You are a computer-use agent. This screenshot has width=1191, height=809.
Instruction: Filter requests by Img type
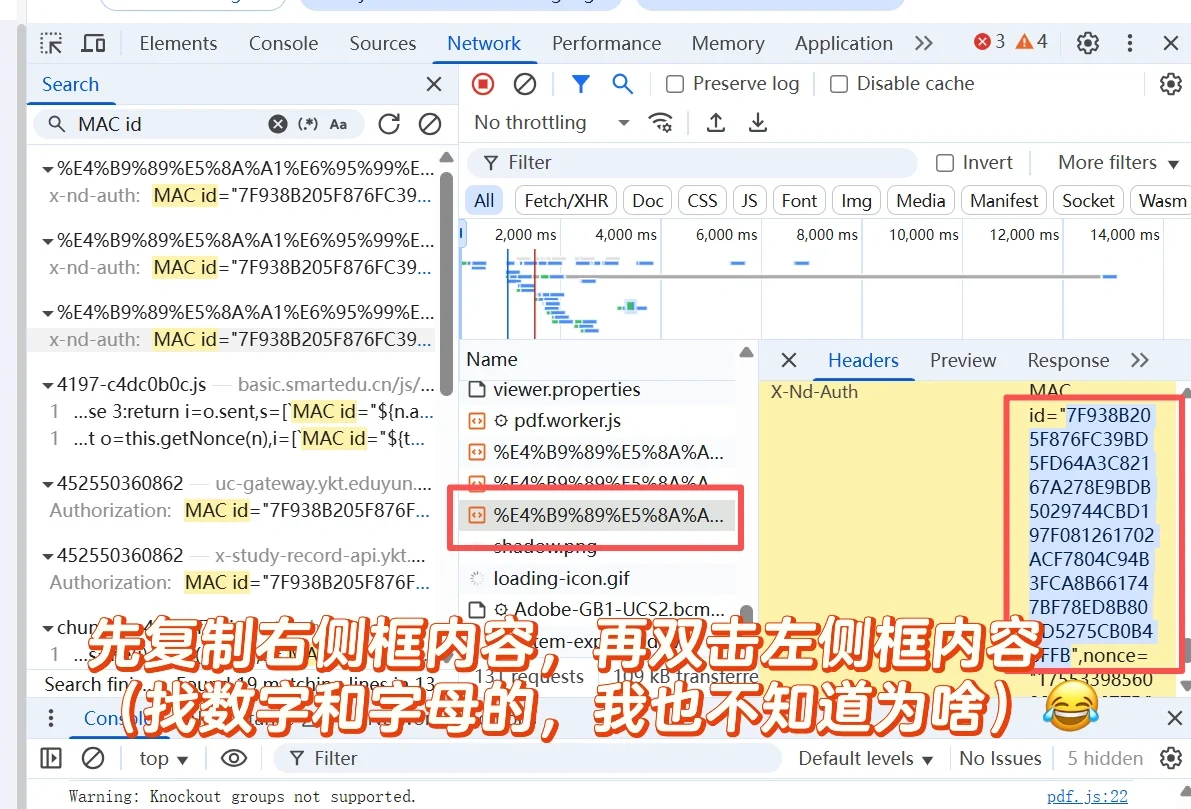tap(856, 201)
